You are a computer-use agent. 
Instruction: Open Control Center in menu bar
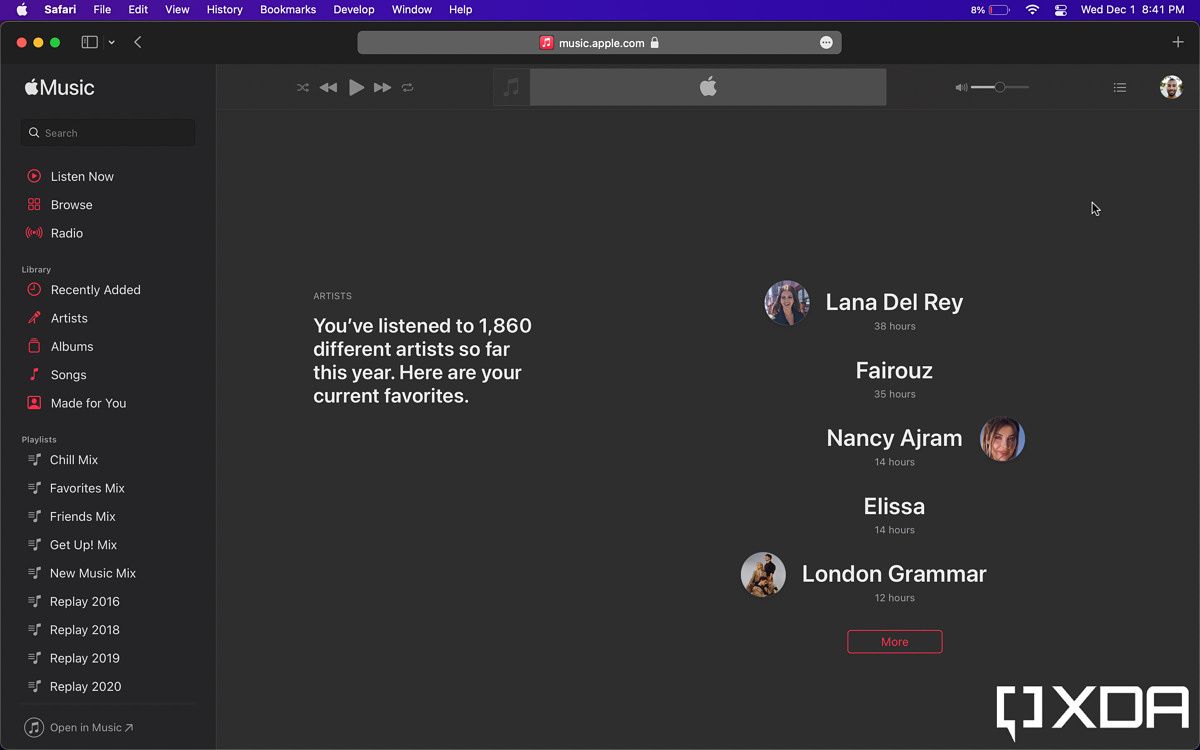1061,10
